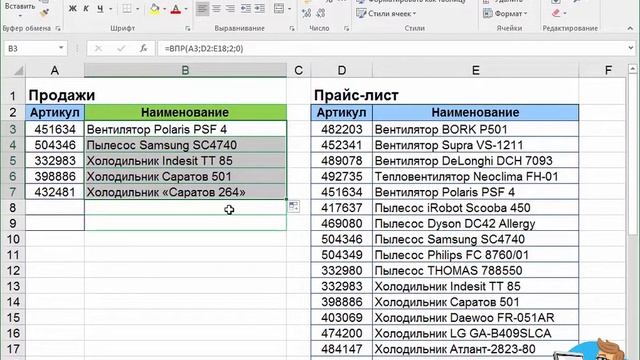Collapse the ribbon with the chevron
The image size is (640, 360).
630,29
